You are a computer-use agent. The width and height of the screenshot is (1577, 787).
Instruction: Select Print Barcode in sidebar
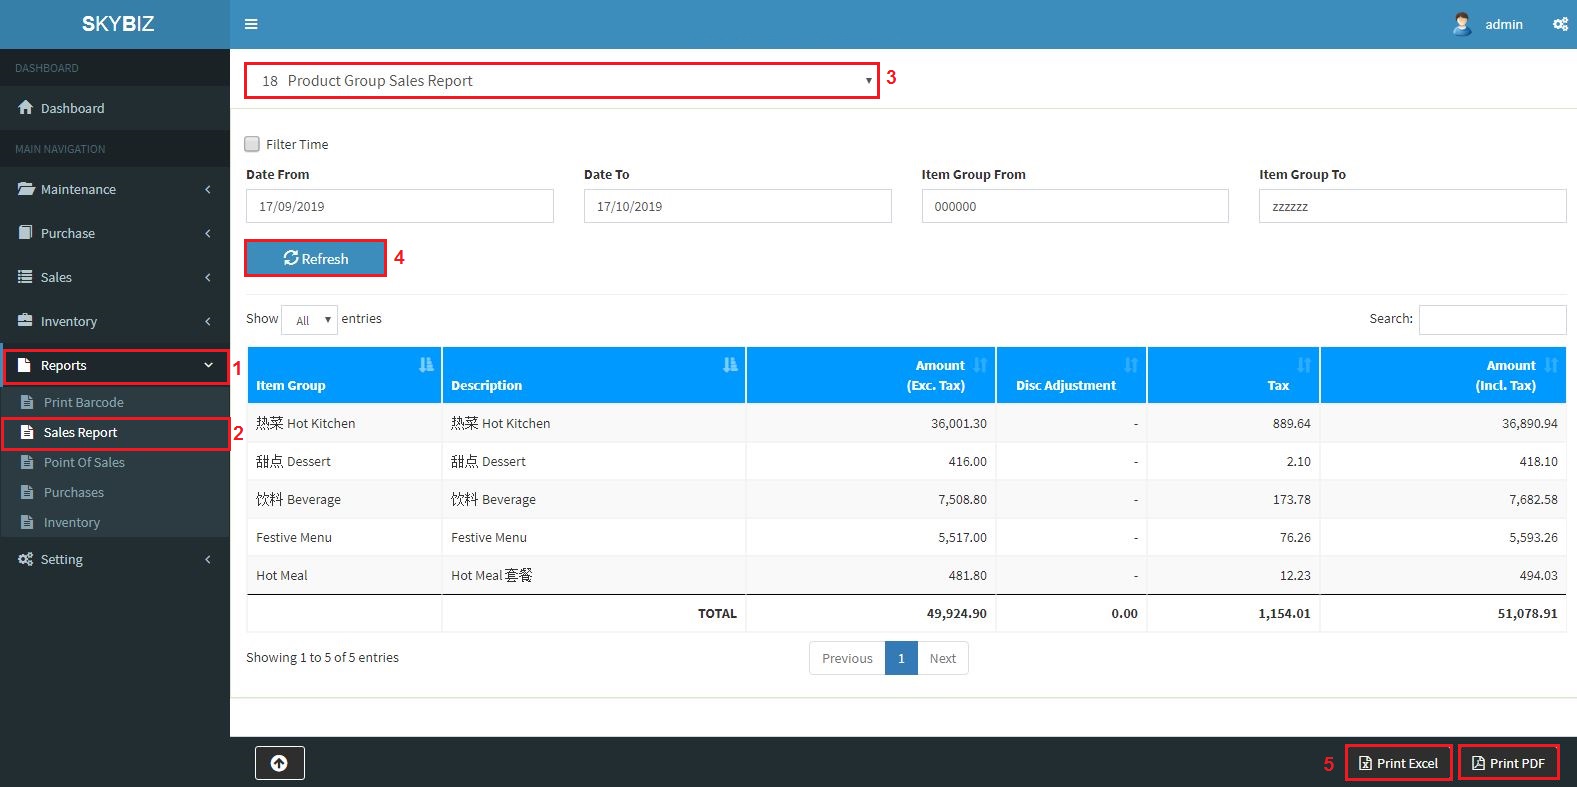coord(83,403)
